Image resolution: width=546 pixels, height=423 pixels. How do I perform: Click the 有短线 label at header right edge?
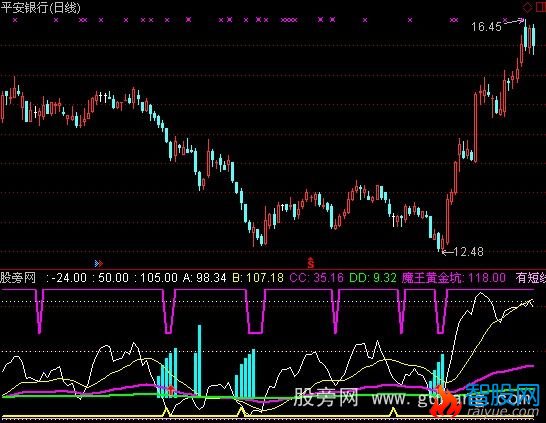(x=531, y=277)
